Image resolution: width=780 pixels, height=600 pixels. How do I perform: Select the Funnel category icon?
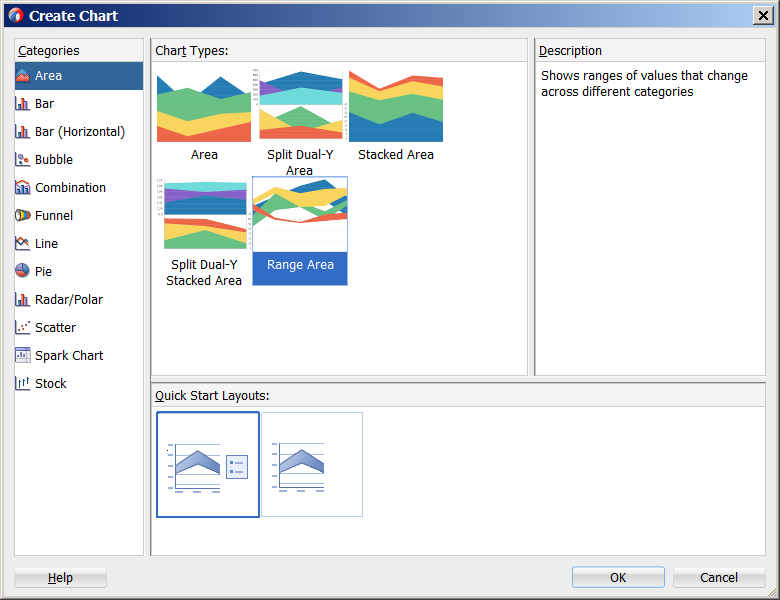coord(23,215)
